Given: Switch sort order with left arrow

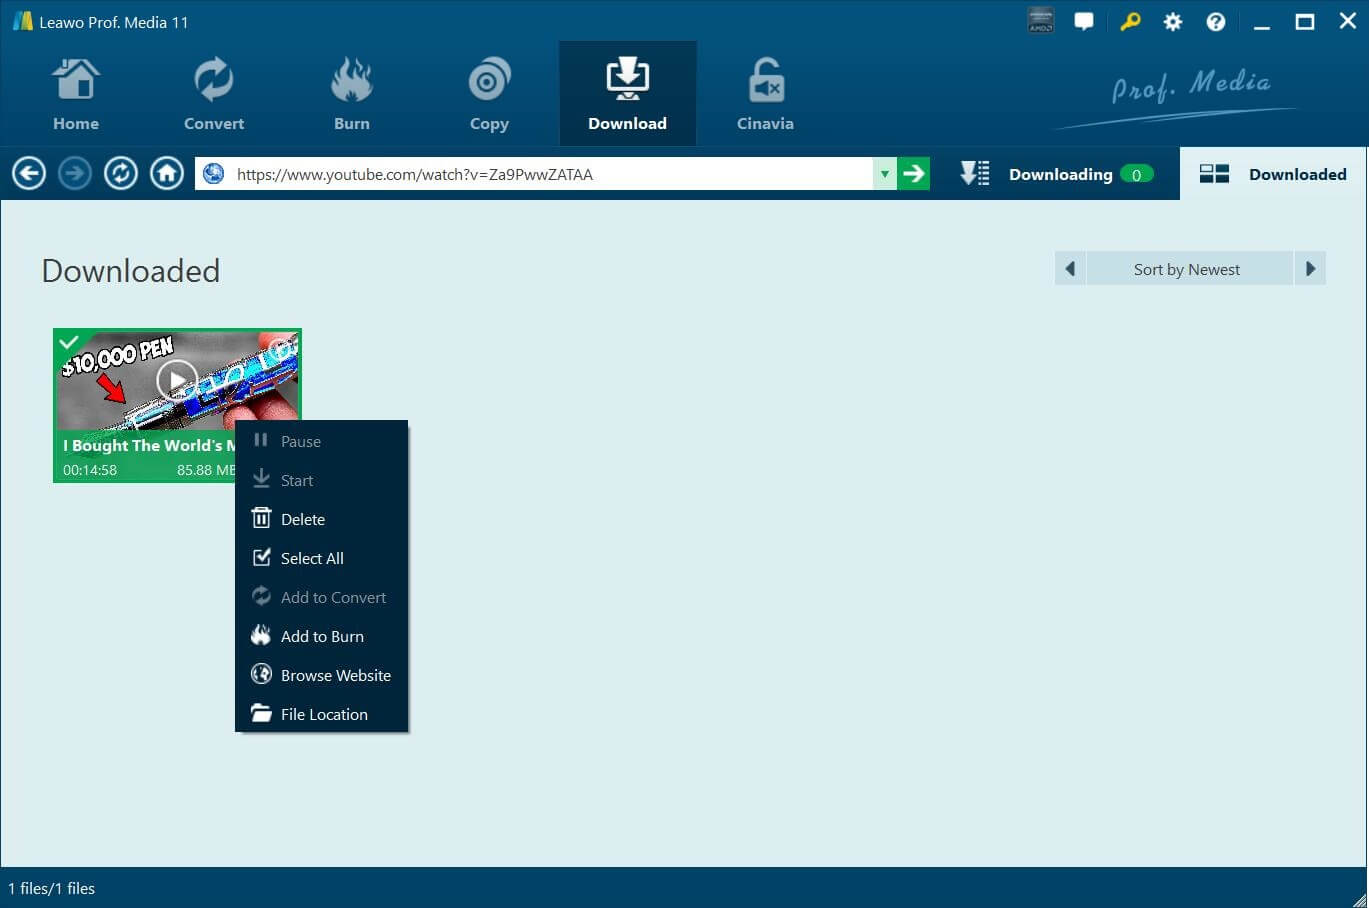Looking at the screenshot, I should (1070, 269).
